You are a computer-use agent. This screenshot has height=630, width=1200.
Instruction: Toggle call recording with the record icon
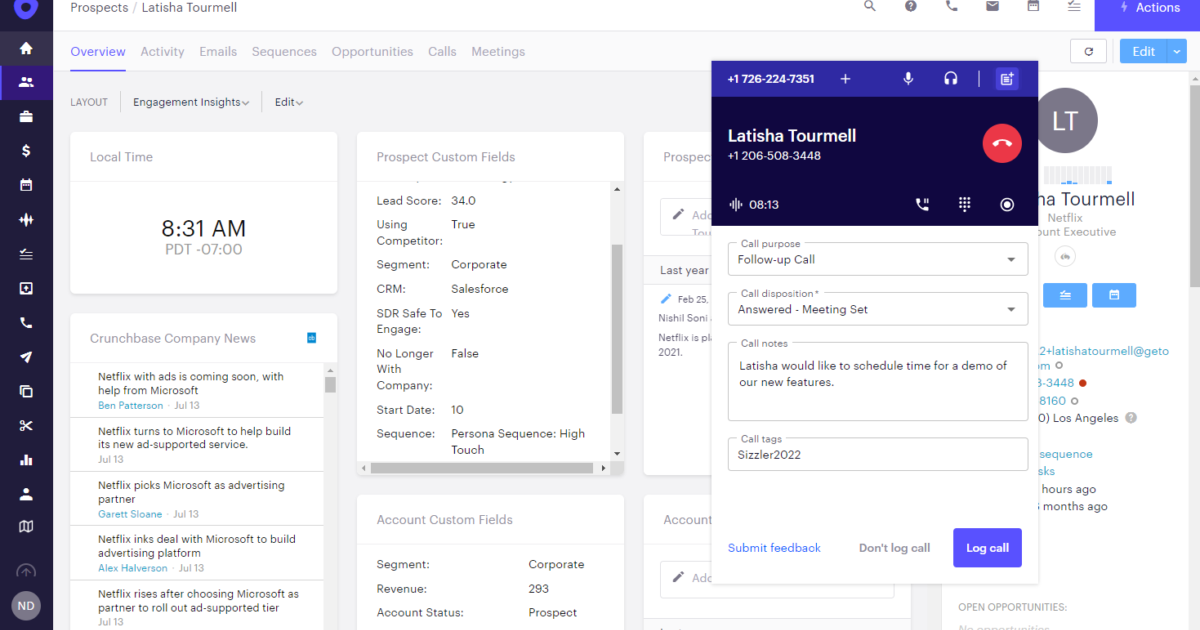tap(1006, 204)
